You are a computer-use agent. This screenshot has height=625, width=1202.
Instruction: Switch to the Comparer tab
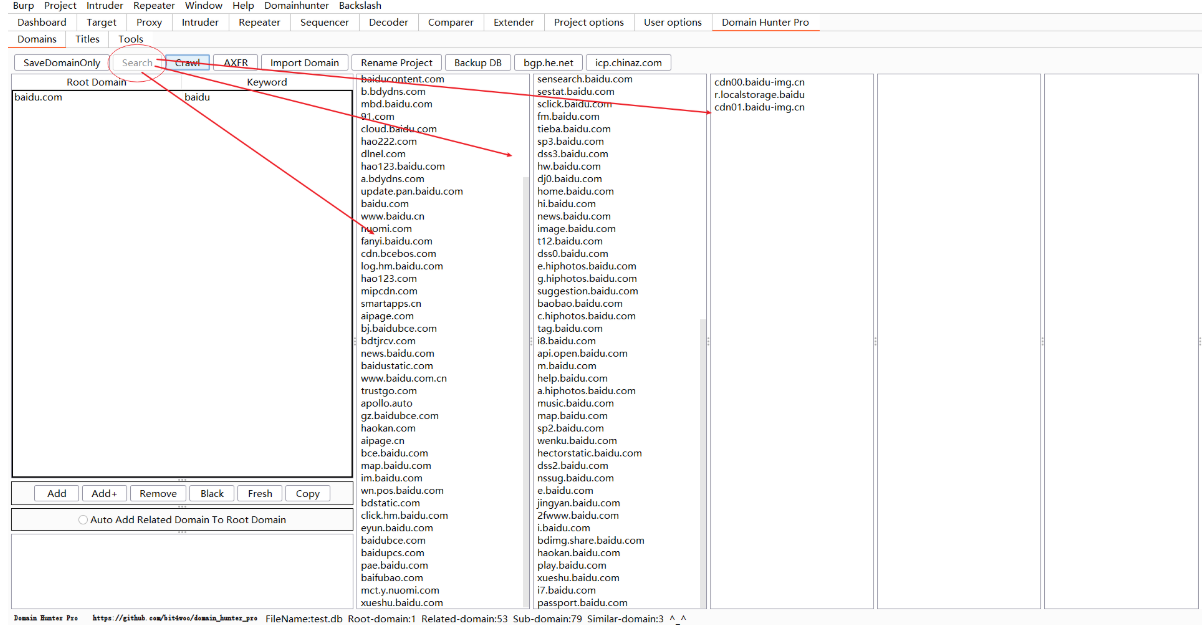tap(451, 22)
